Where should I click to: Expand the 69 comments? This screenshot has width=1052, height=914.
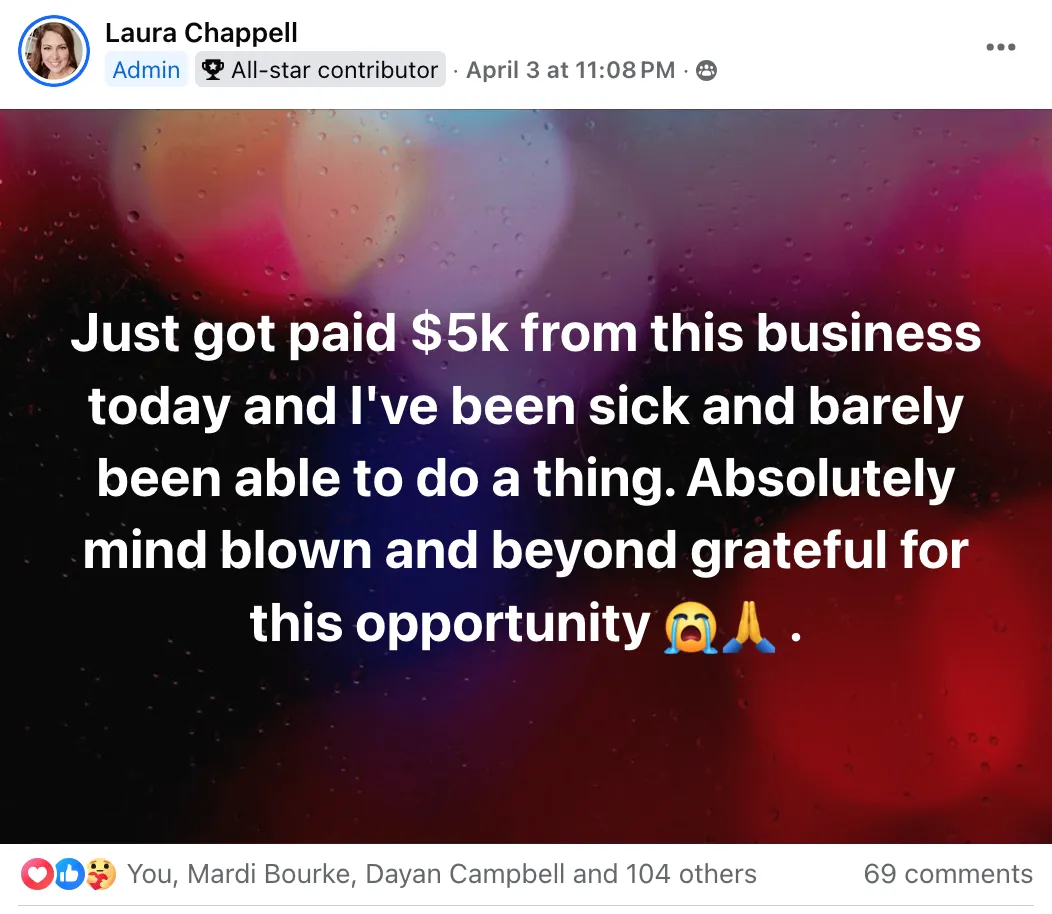pyautogui.click(x=948, y=874)
